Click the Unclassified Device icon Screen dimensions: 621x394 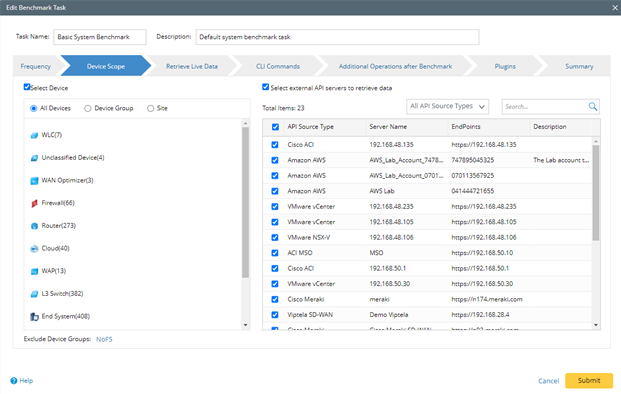[34, 158]
